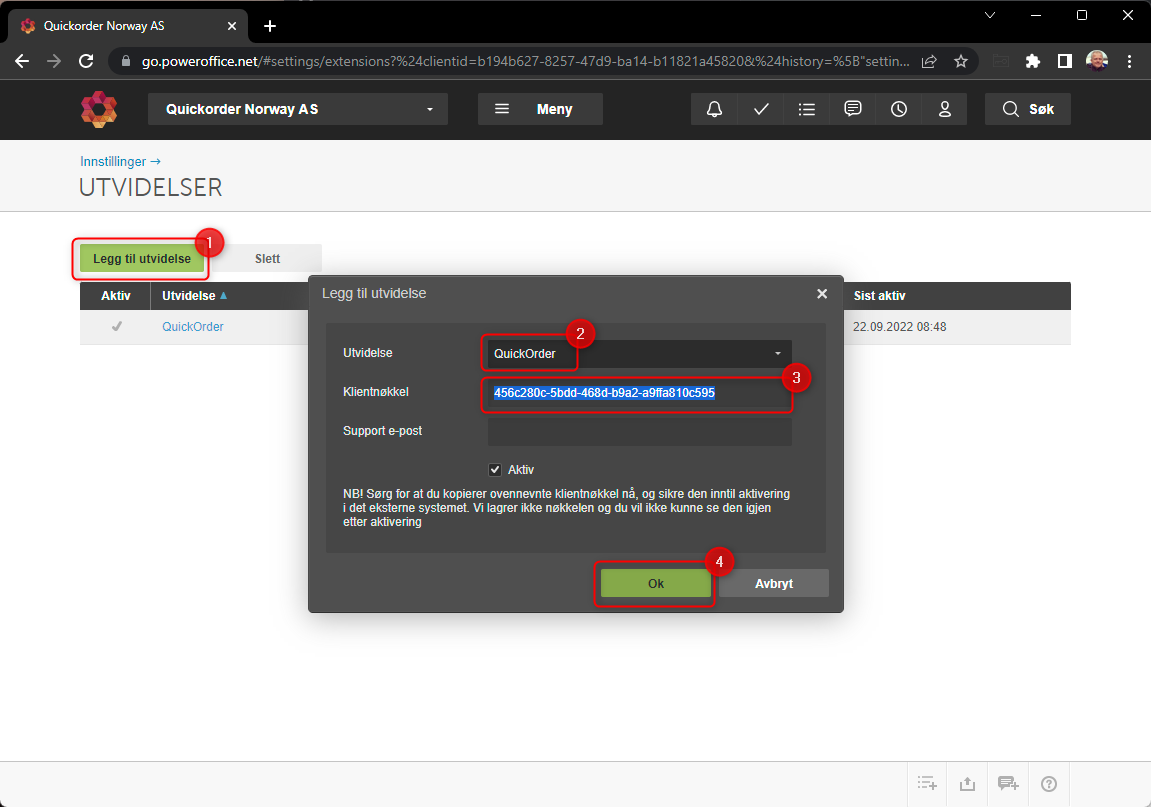Open the checkmark approvals icon

coord(761,109)
